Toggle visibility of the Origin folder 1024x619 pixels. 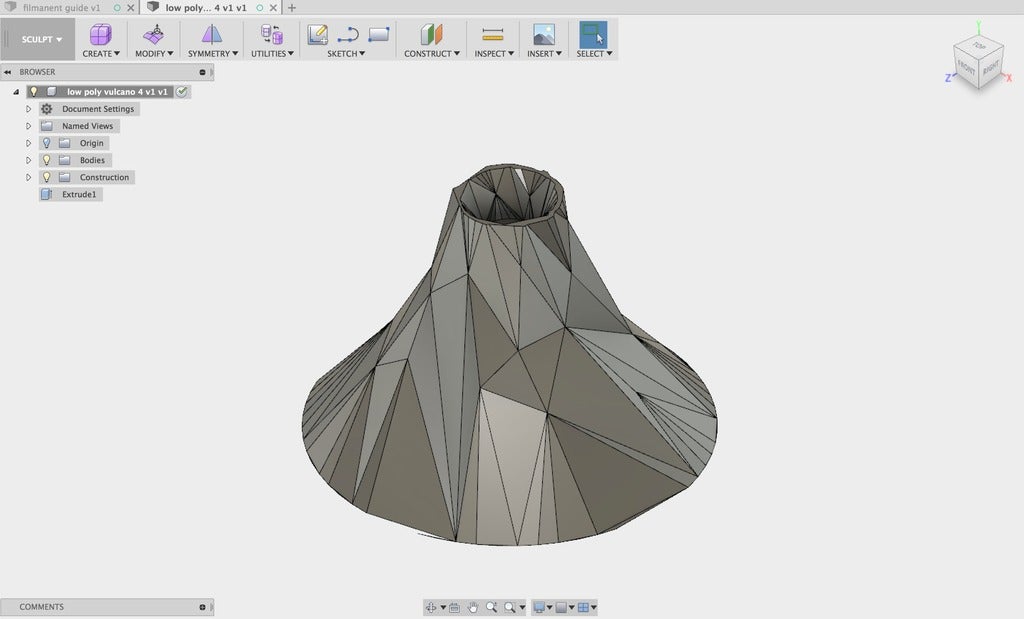[x=46, y=143]
